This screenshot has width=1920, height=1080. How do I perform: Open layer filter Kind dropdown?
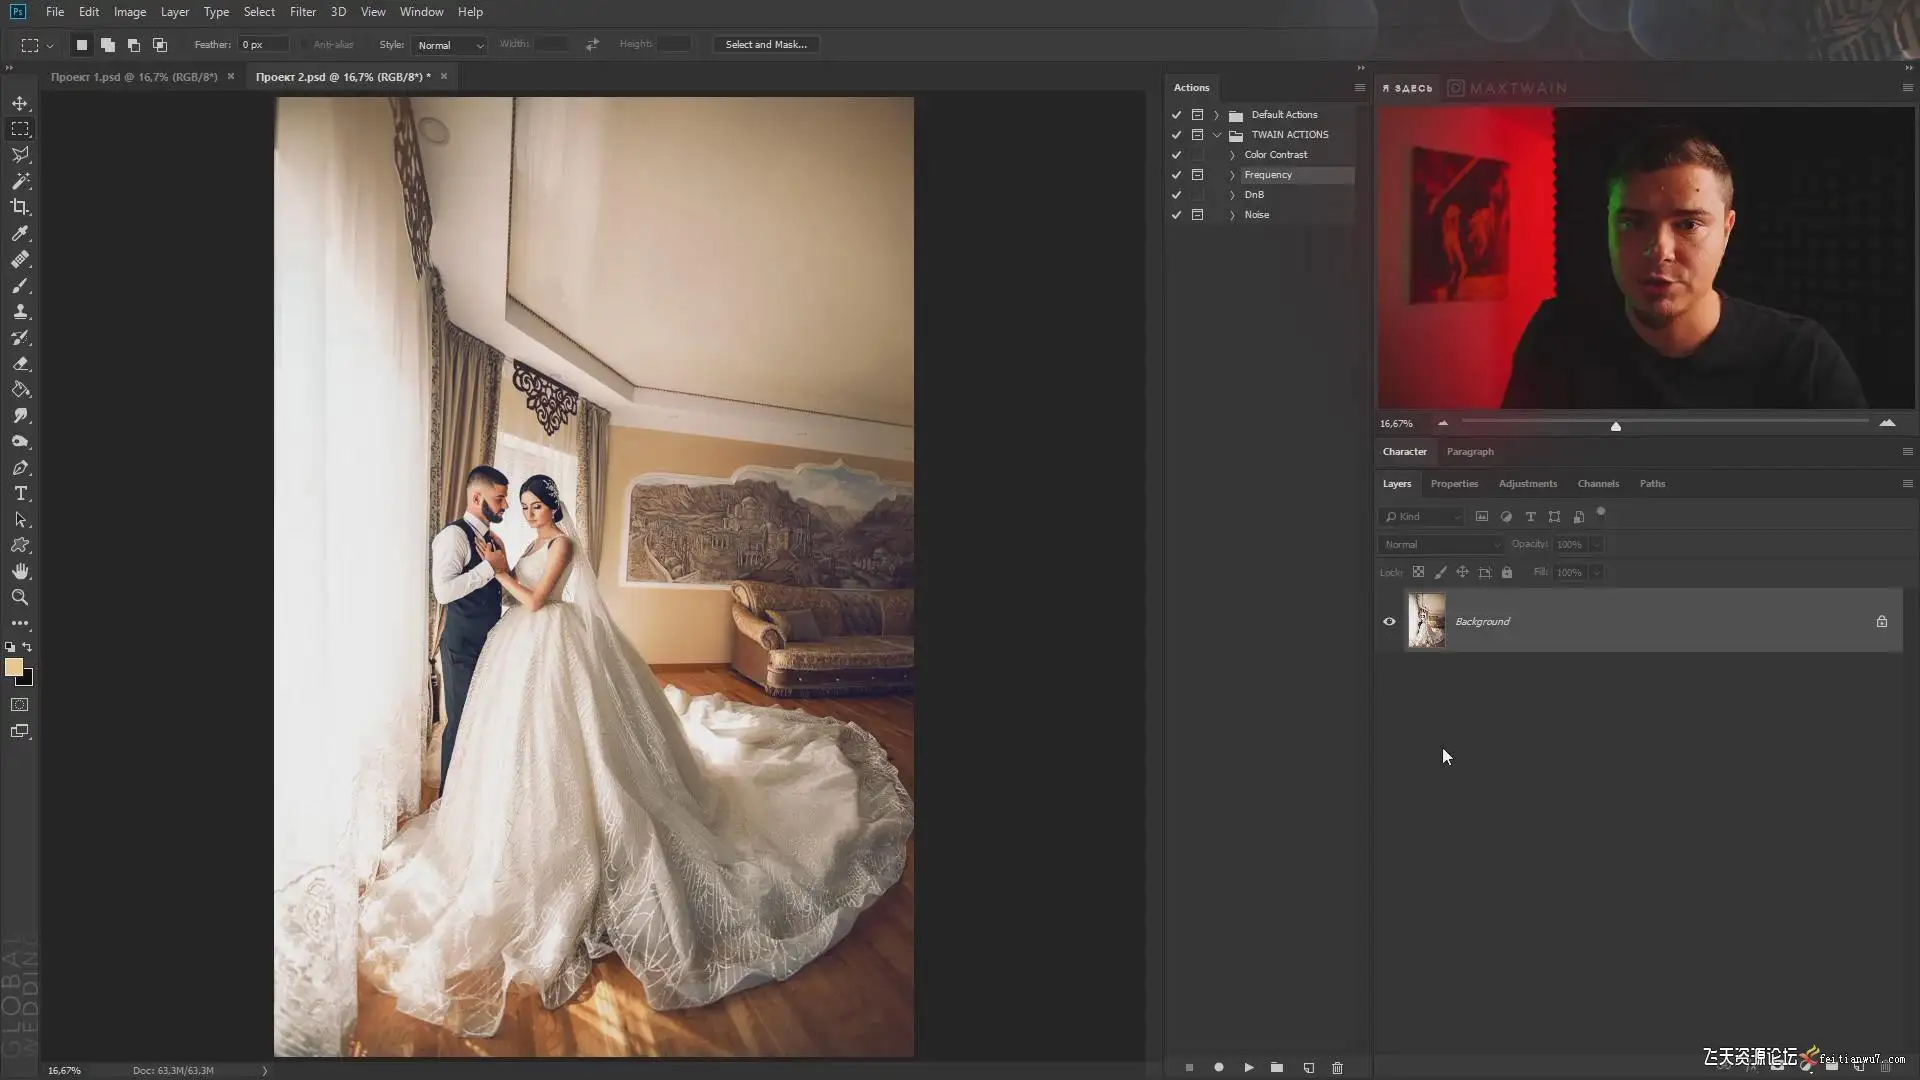[x=1420, y=517]
